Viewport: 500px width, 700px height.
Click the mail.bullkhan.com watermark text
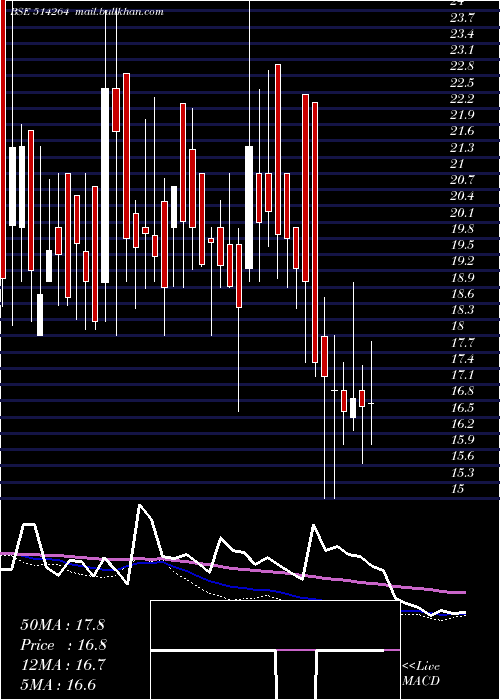(x=119, y=12)
